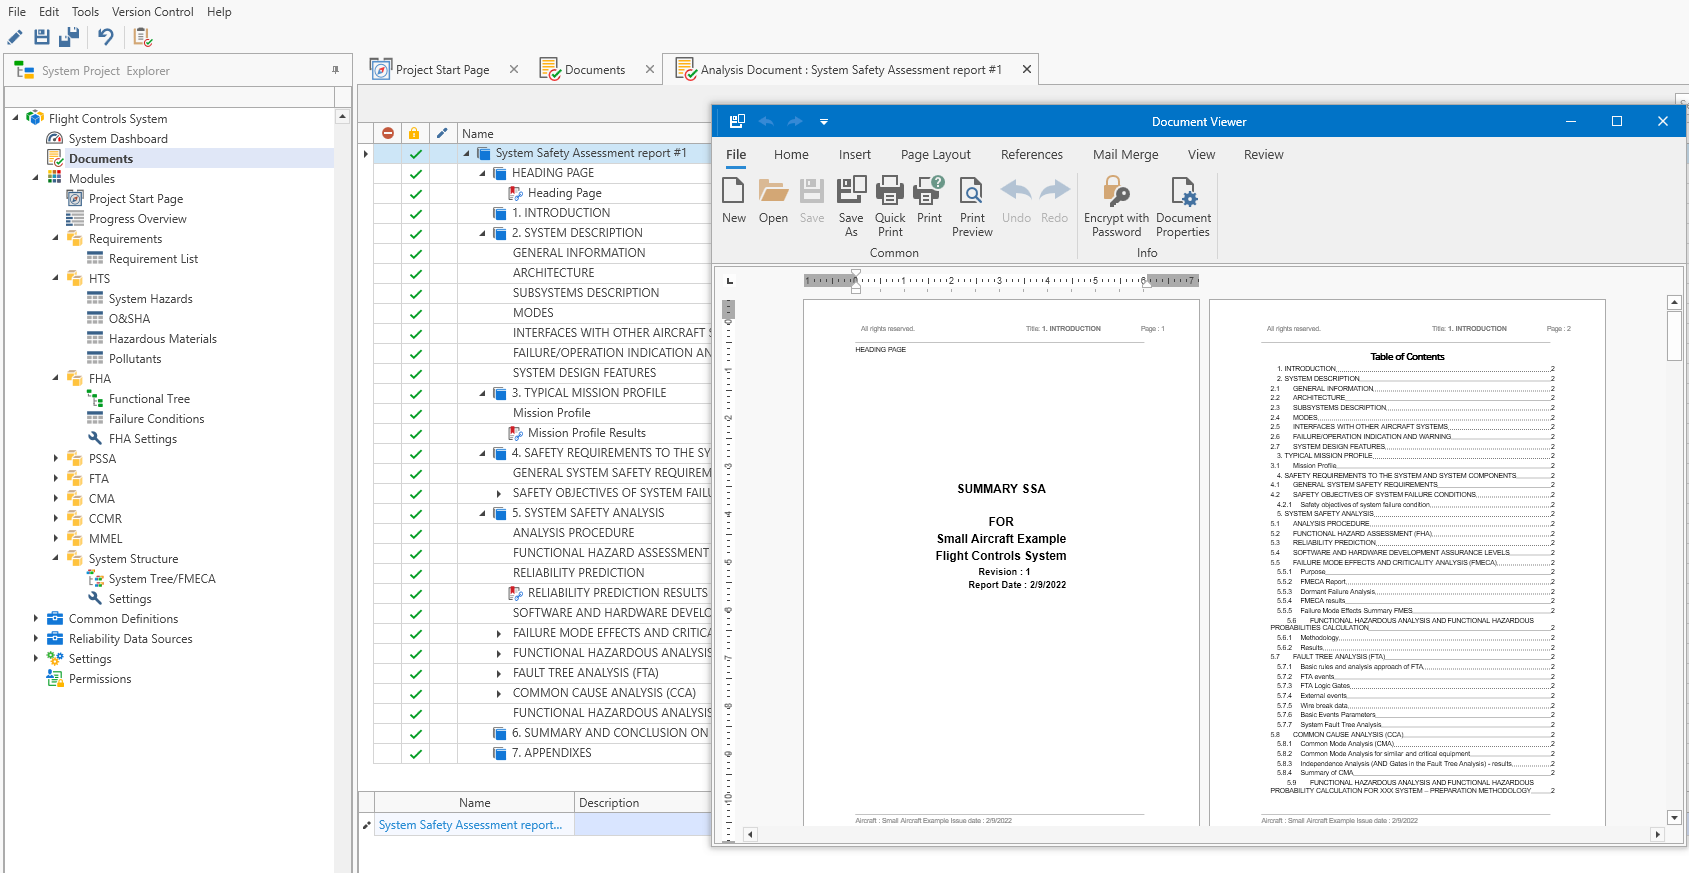Expand the PSSA folder

(56, 459)
